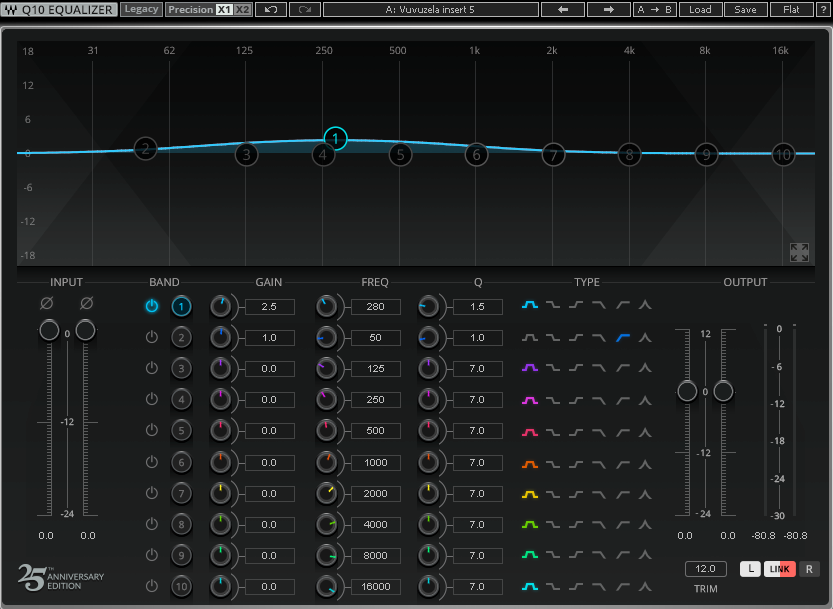Disable band 1 power button
This screenshot has width=833, height=609.
click(152, 306)
